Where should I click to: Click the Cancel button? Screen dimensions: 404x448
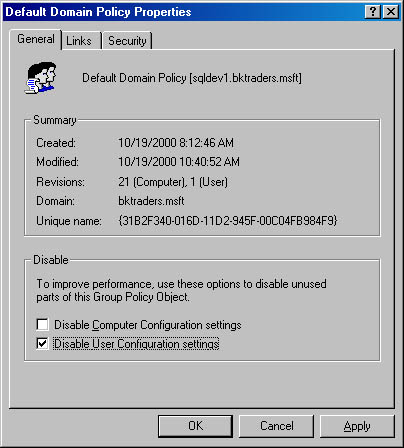[277, 426]
